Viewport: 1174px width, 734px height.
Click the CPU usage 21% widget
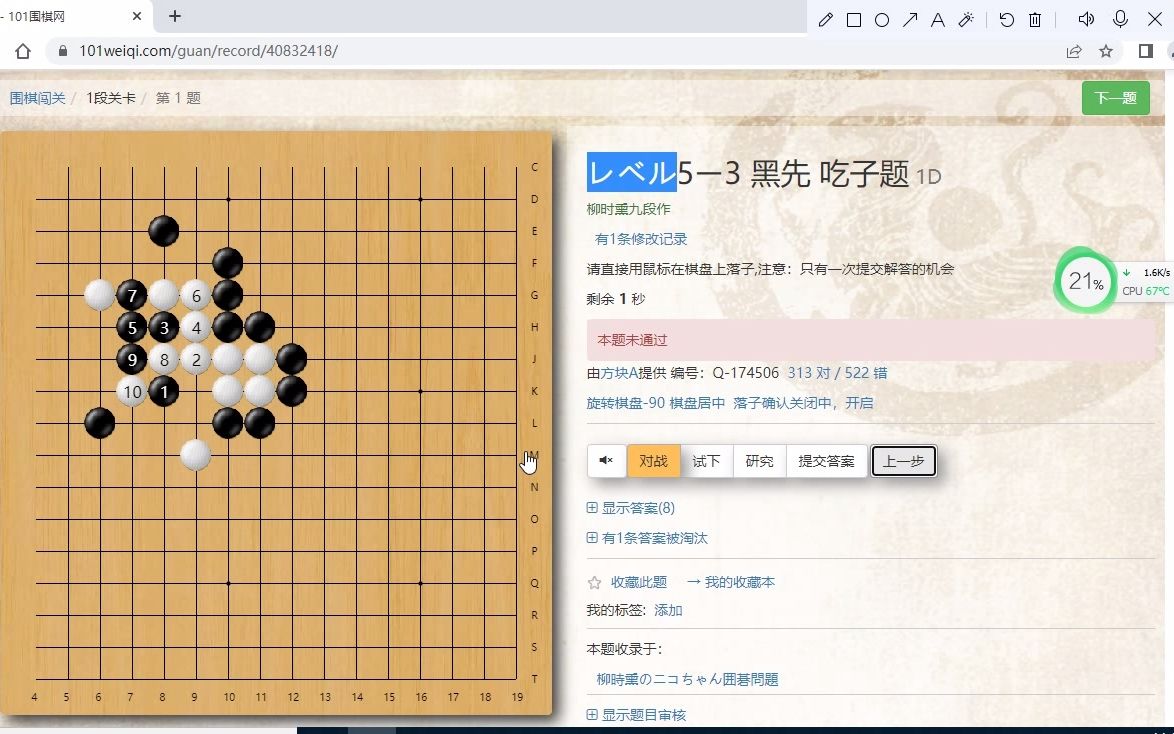pyautogui.click(x=1085, y=282)
